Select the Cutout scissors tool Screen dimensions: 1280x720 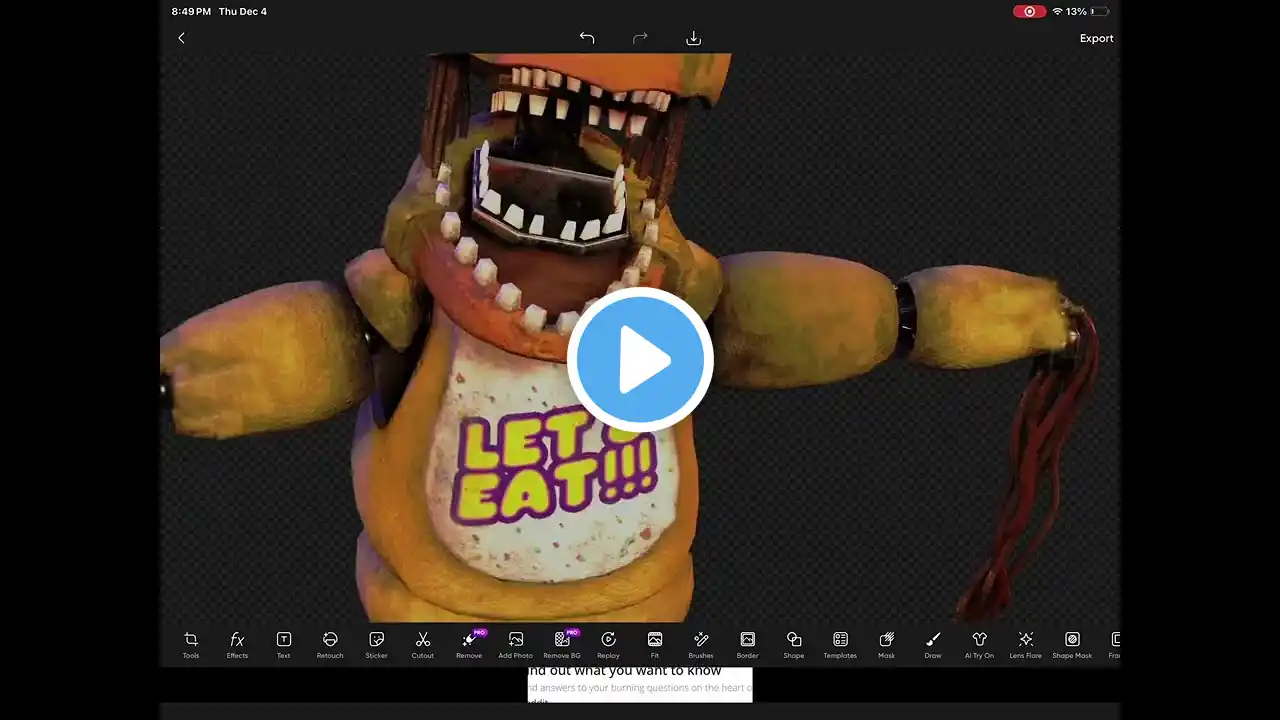point(423,644)
